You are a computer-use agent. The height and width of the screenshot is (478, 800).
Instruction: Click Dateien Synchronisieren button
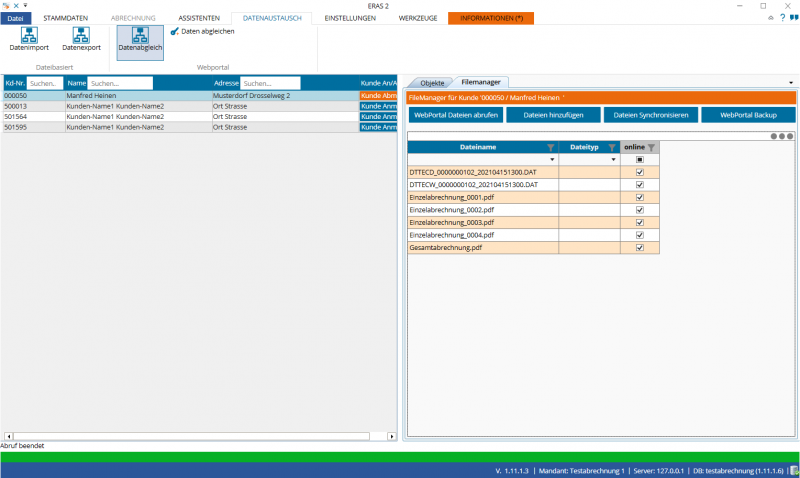click(x=651, y=115)
